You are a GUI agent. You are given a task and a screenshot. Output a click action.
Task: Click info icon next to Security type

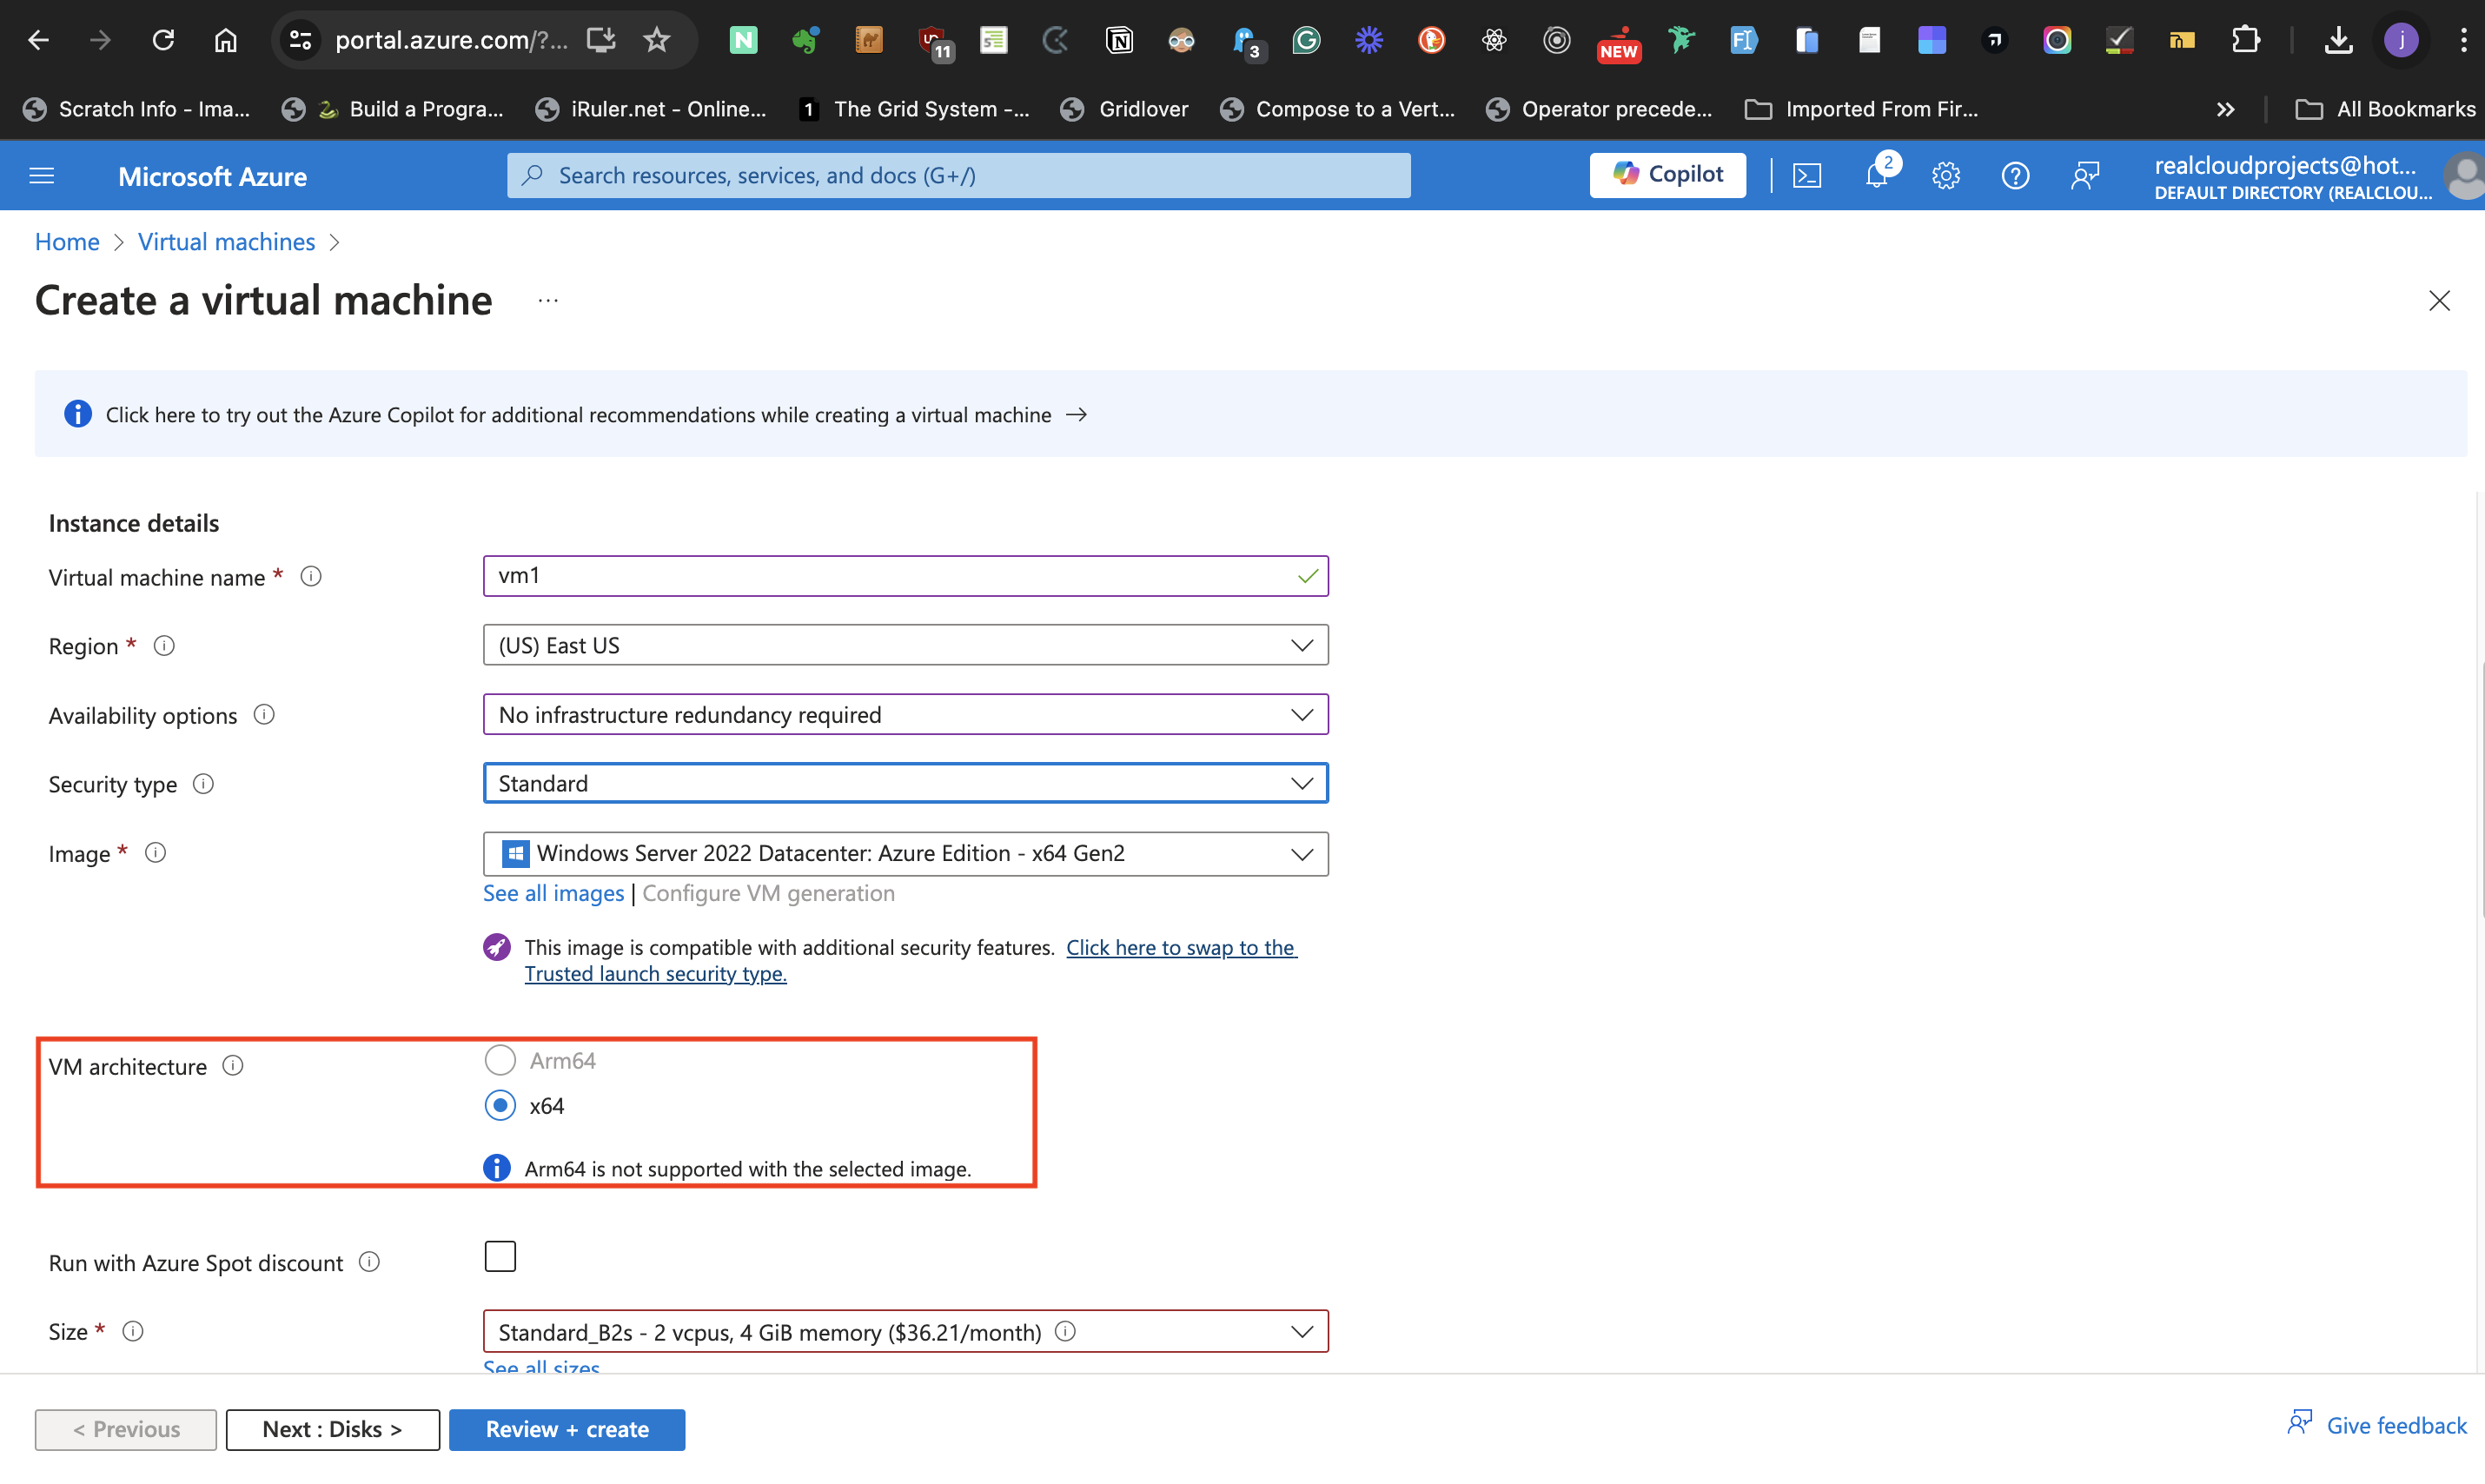(x=203, y=784)
